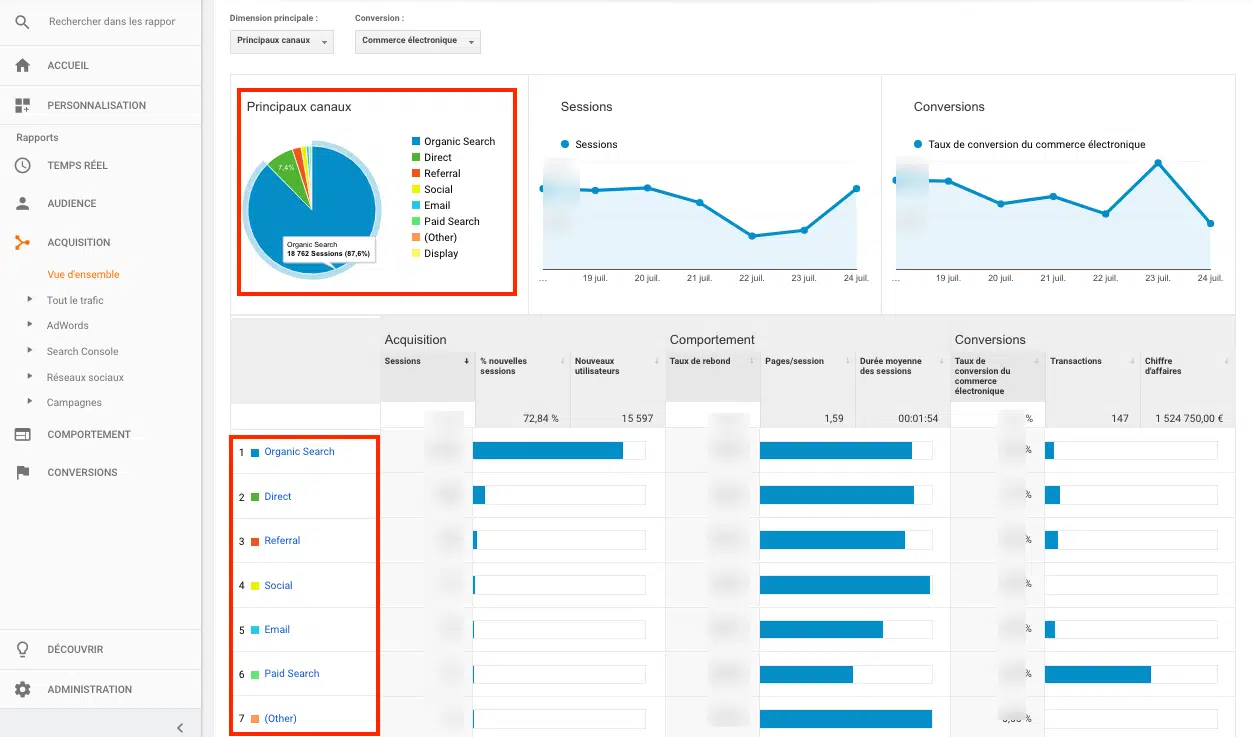Open Temps réel clock icon
This screenshot has height=737, width=1252.
click(x=23, y=165)
